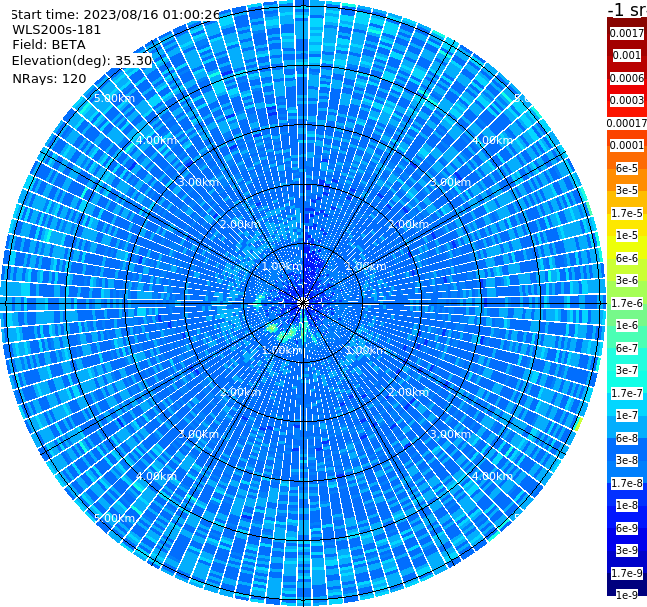
Task: Click the 1.7e-8 colorbar label
Action: tap(627, 483)
